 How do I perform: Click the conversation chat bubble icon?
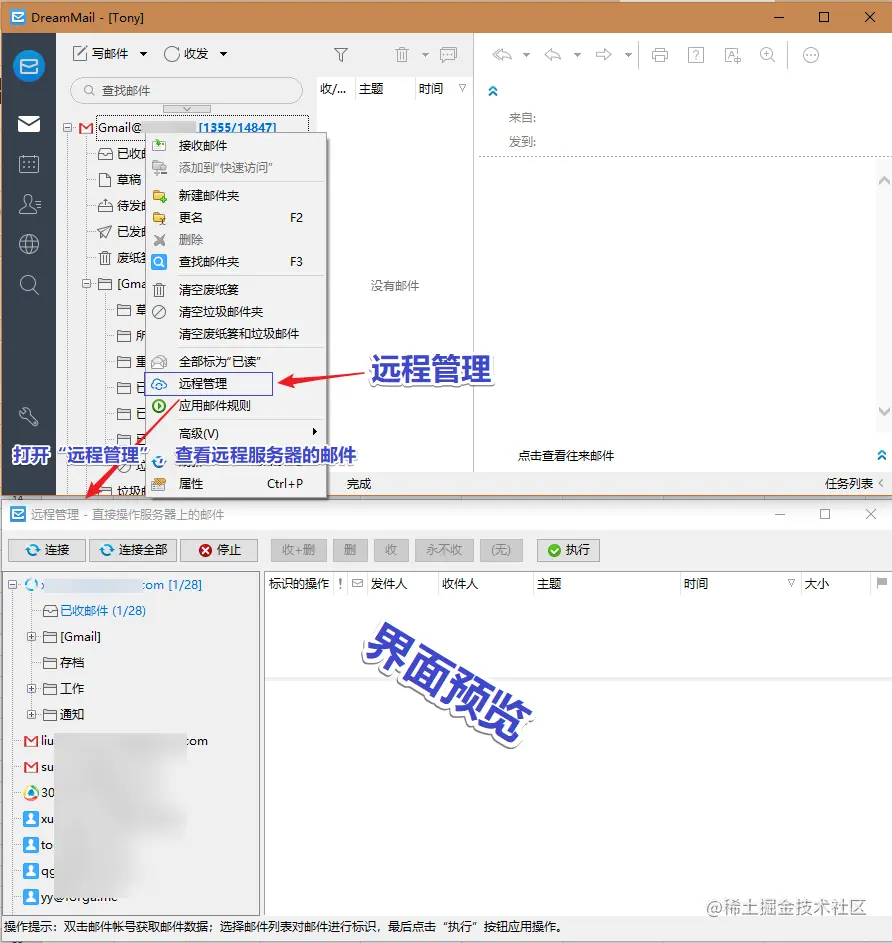(x=449, y=55)
